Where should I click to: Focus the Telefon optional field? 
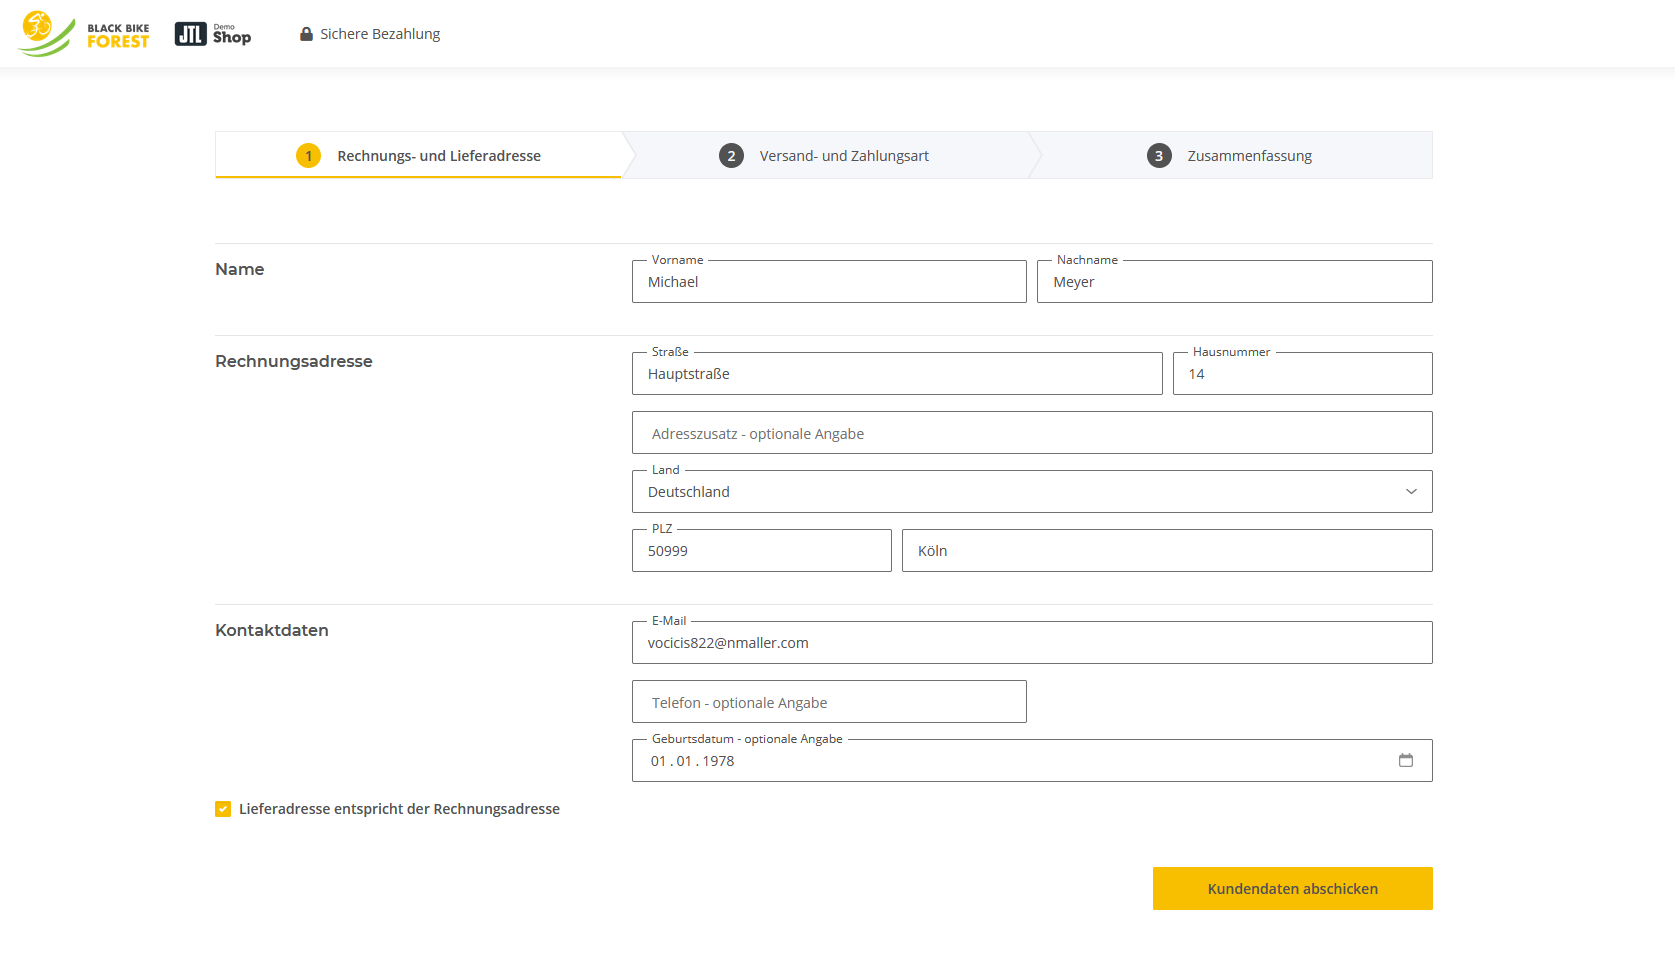(829, 702)
